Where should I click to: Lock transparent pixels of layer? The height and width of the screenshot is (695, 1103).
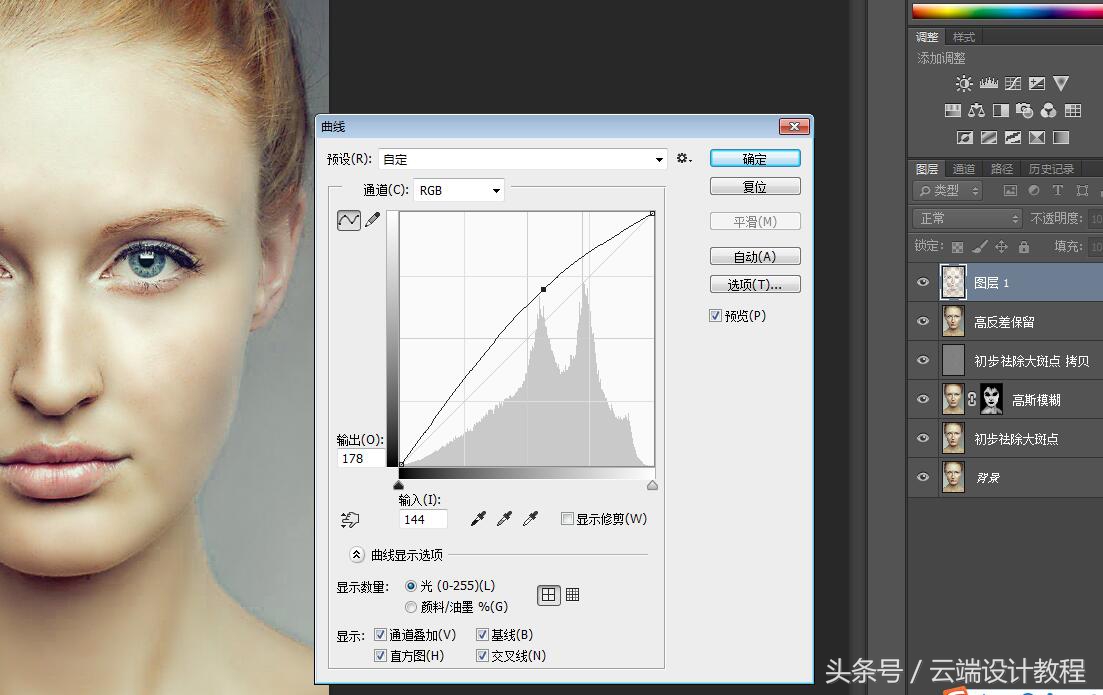click(x=957, y=247)
